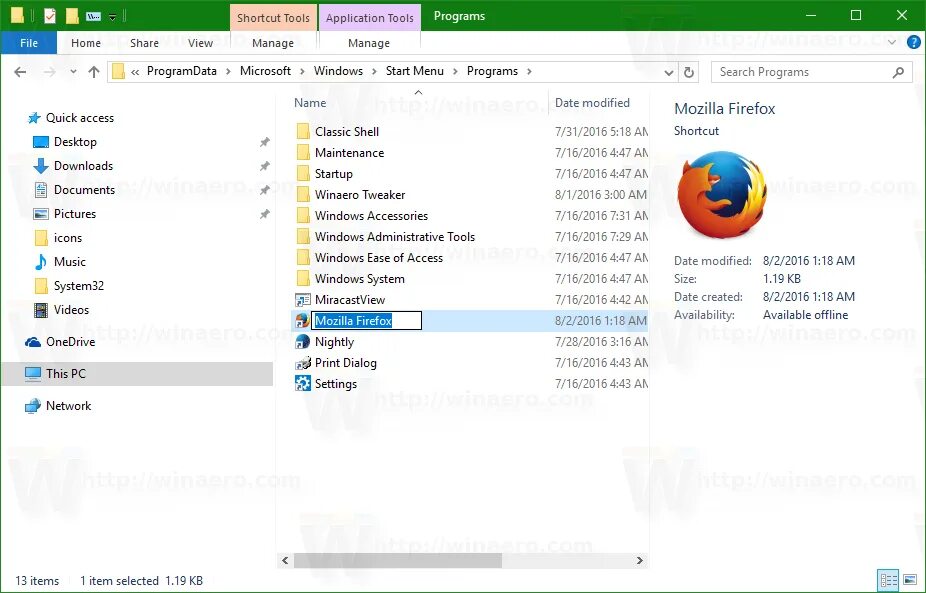926x593 pixels.
Task: Open the Customize Quick Access Toolbar dropdown
Action: [113, 17]
